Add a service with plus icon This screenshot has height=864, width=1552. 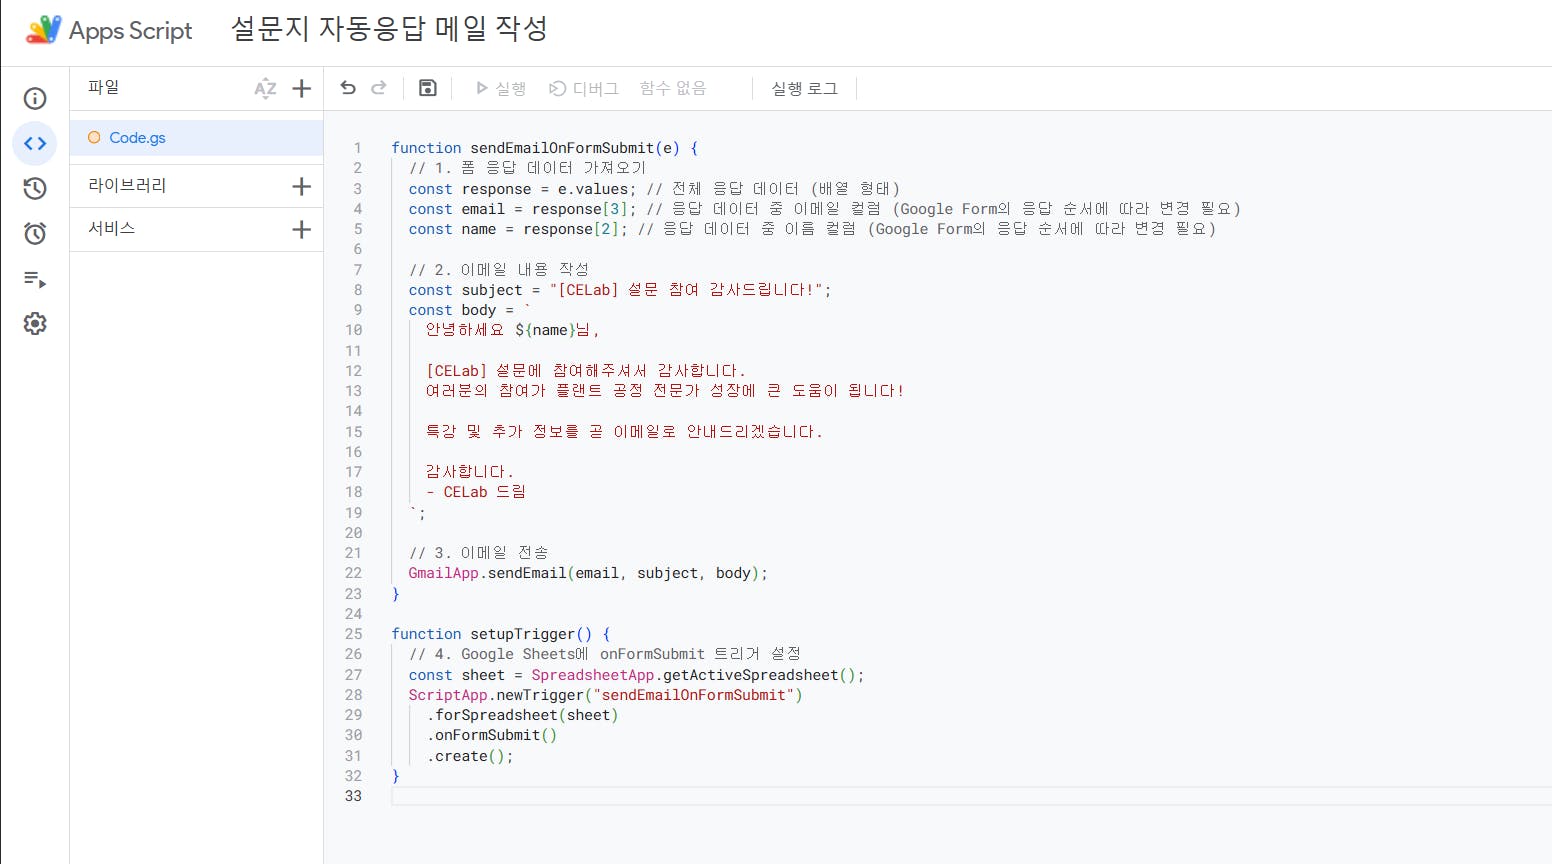[x=301, y=229]
